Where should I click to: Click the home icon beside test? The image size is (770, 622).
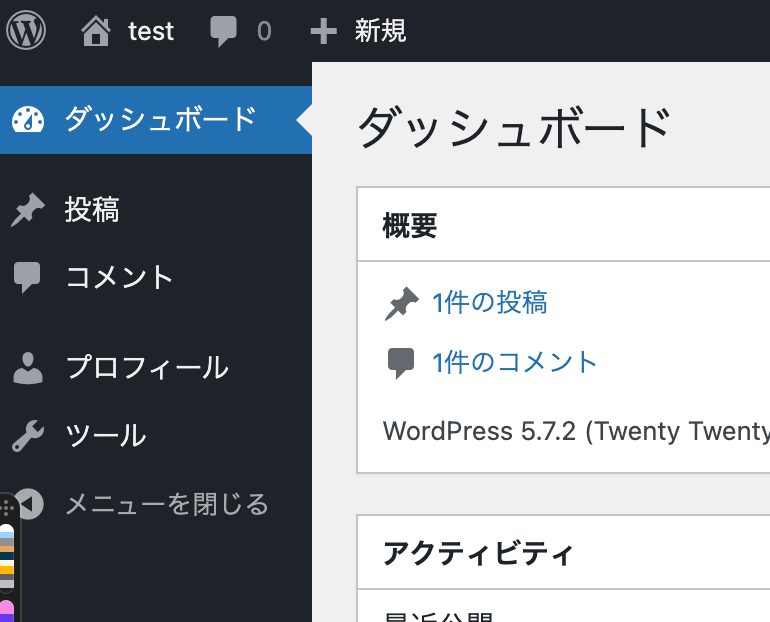(96, 30)
